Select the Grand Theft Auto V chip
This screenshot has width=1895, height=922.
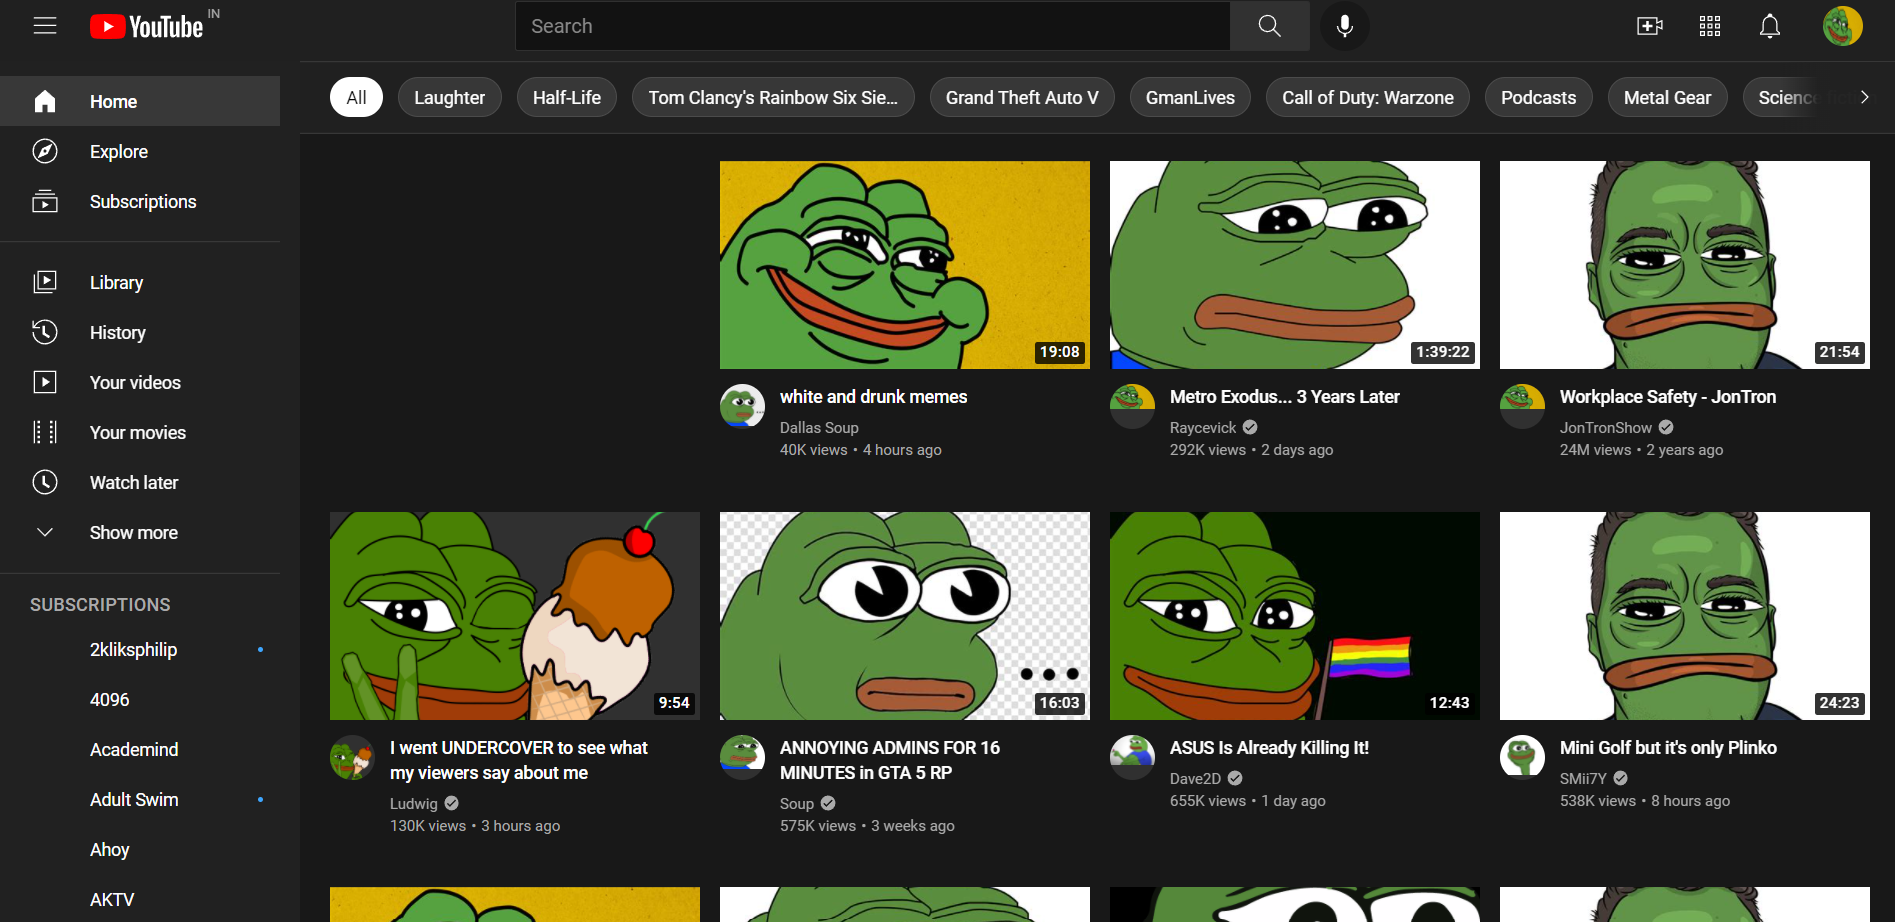click(x=1022, y=97)
